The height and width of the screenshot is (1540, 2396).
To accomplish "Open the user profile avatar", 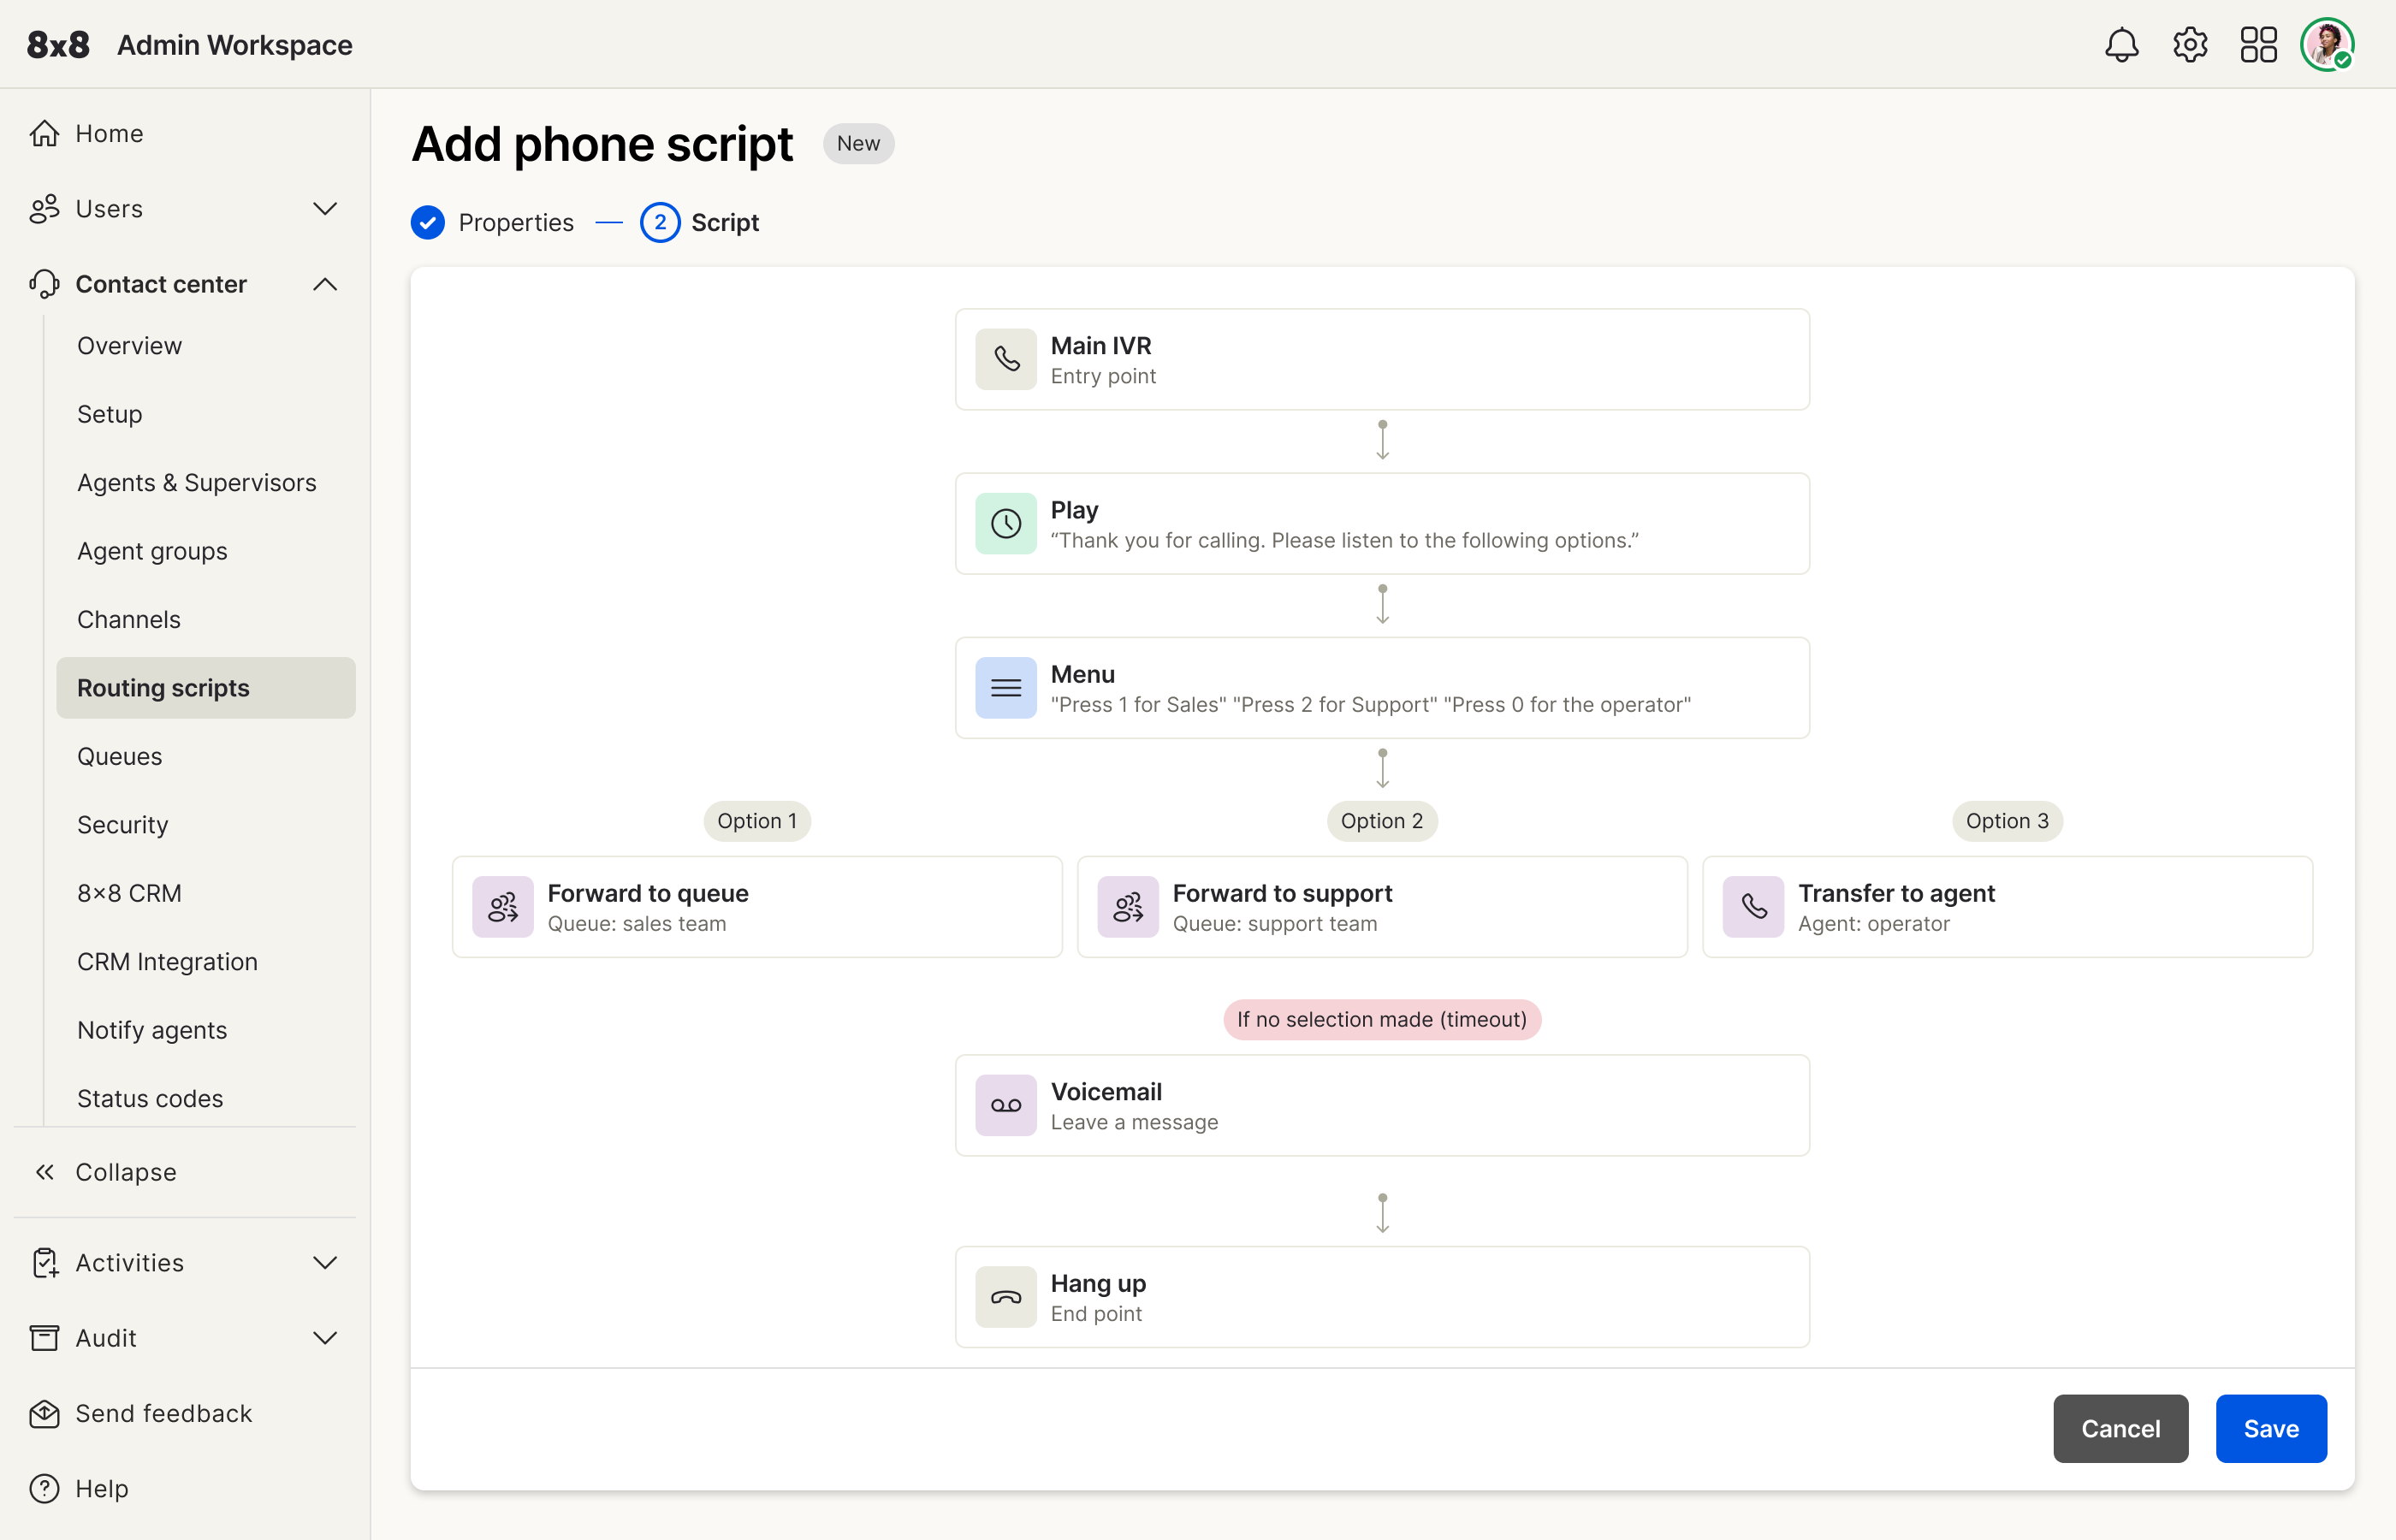I will [x=2327, y=45].
